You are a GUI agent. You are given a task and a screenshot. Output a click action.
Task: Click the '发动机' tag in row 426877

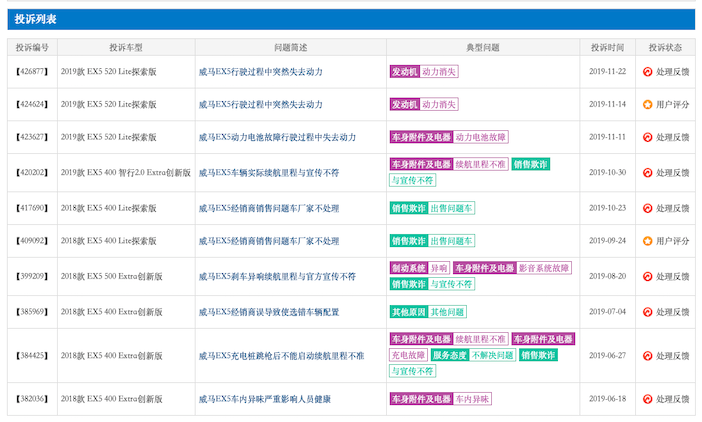[404, 72]
